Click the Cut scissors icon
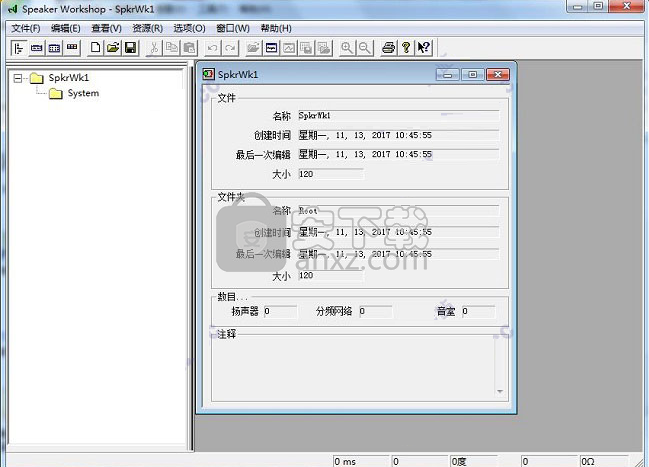 tap(154, 48)
